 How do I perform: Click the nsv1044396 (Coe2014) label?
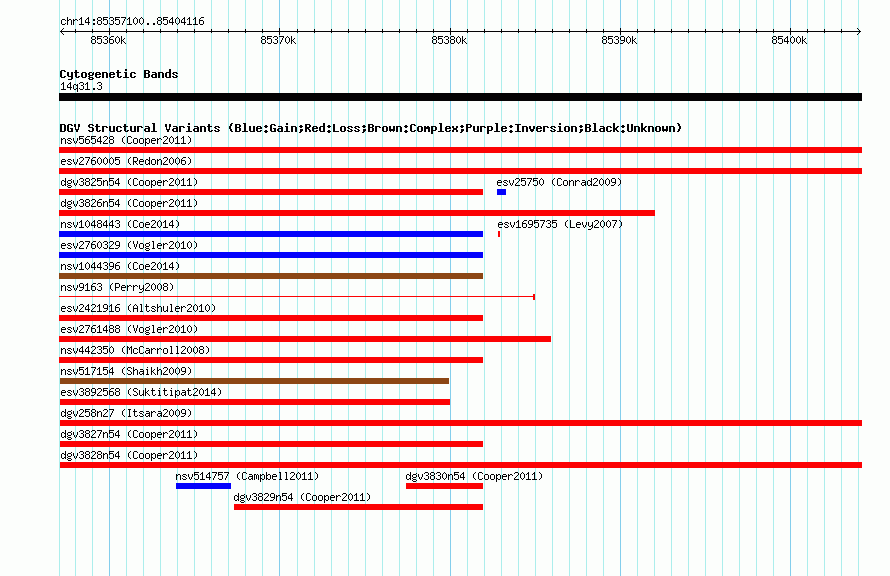coord(120,266)
